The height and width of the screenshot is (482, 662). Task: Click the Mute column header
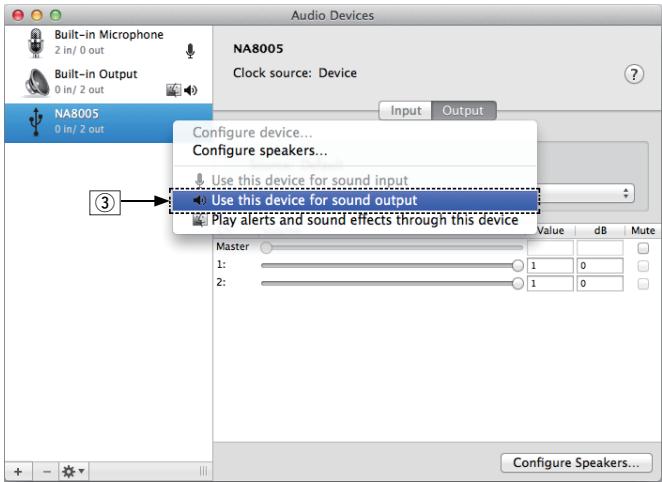click(643, 230)
